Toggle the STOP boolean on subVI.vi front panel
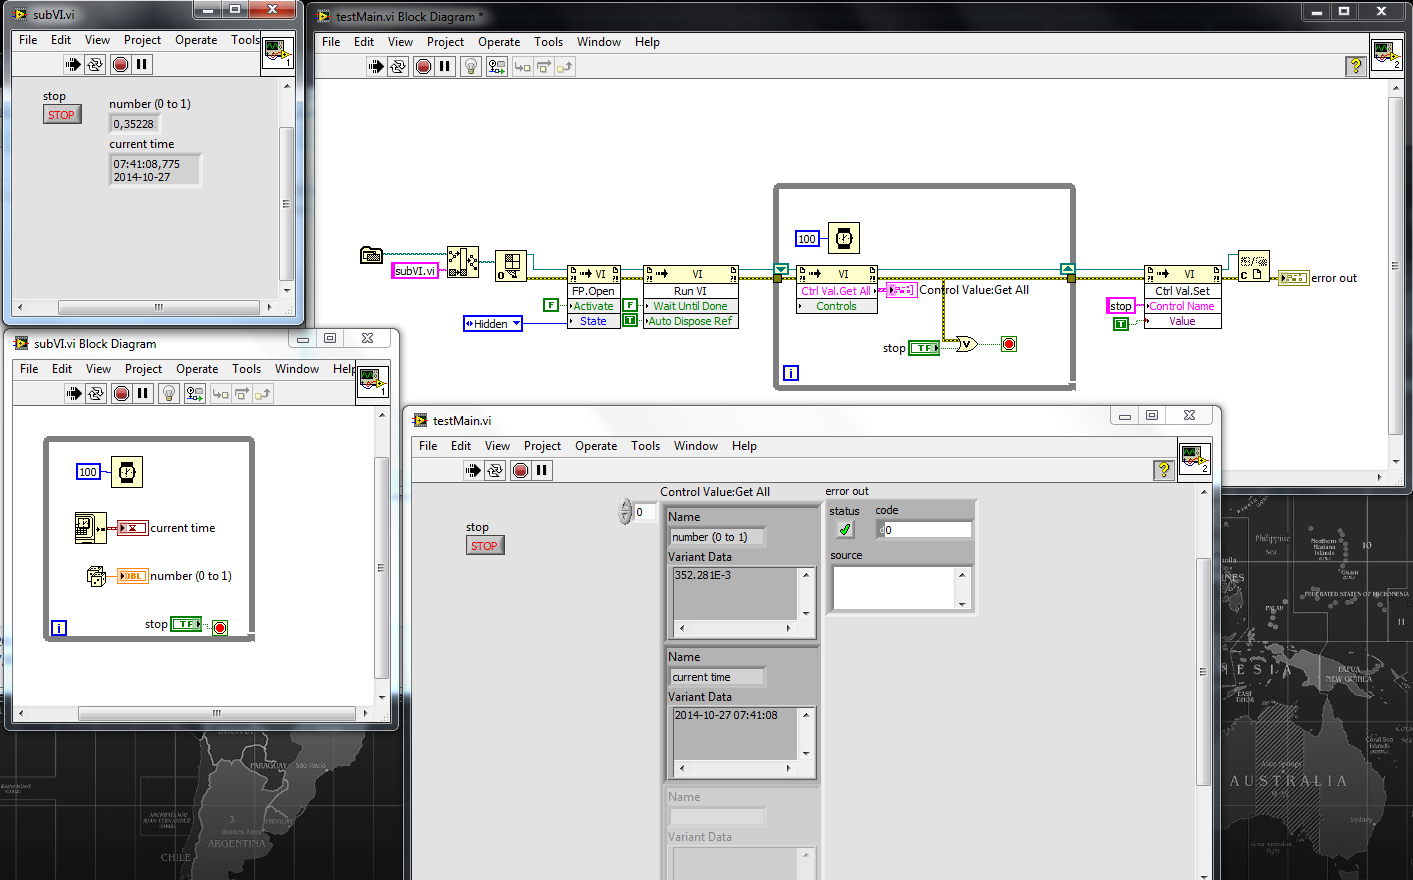Screen dimensions: 1413x880 point(61,115)
